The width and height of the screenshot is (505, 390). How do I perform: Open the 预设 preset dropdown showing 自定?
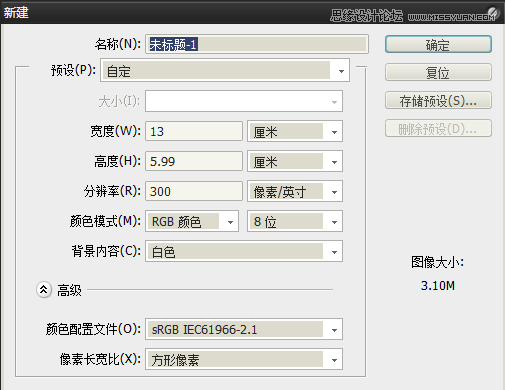point(225,70)
